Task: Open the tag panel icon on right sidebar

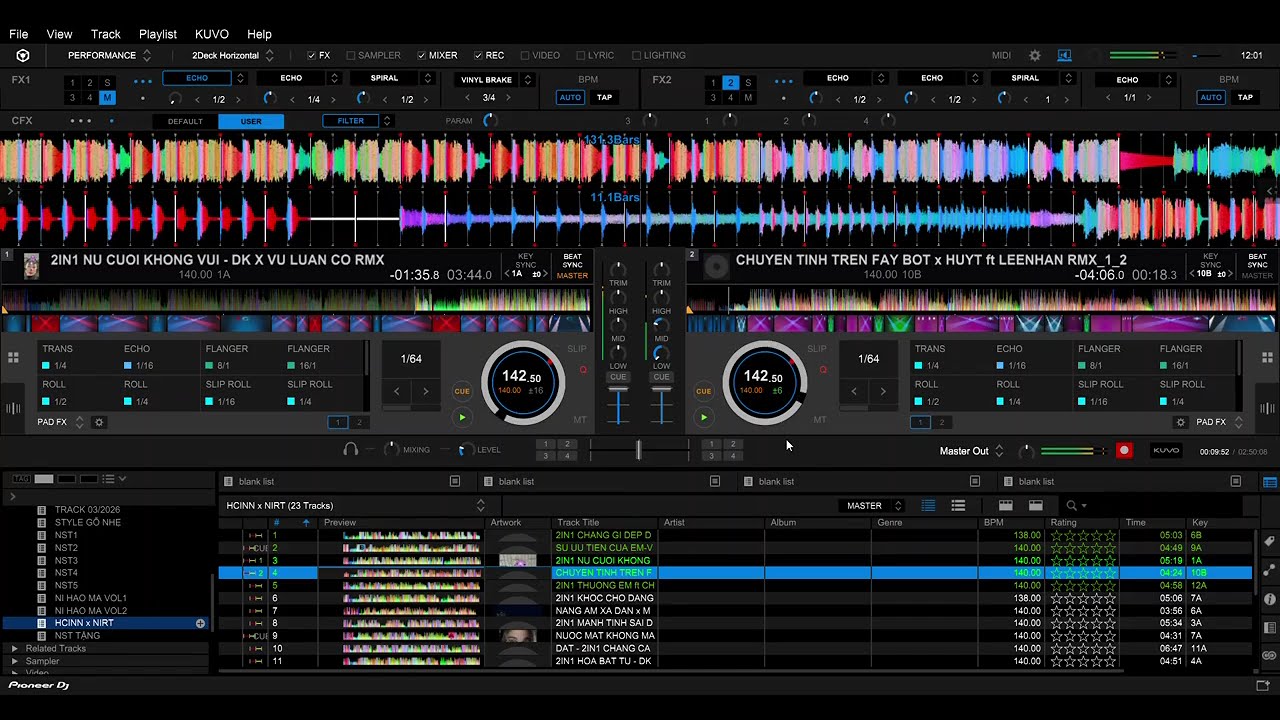Action: coord(1269,541)
